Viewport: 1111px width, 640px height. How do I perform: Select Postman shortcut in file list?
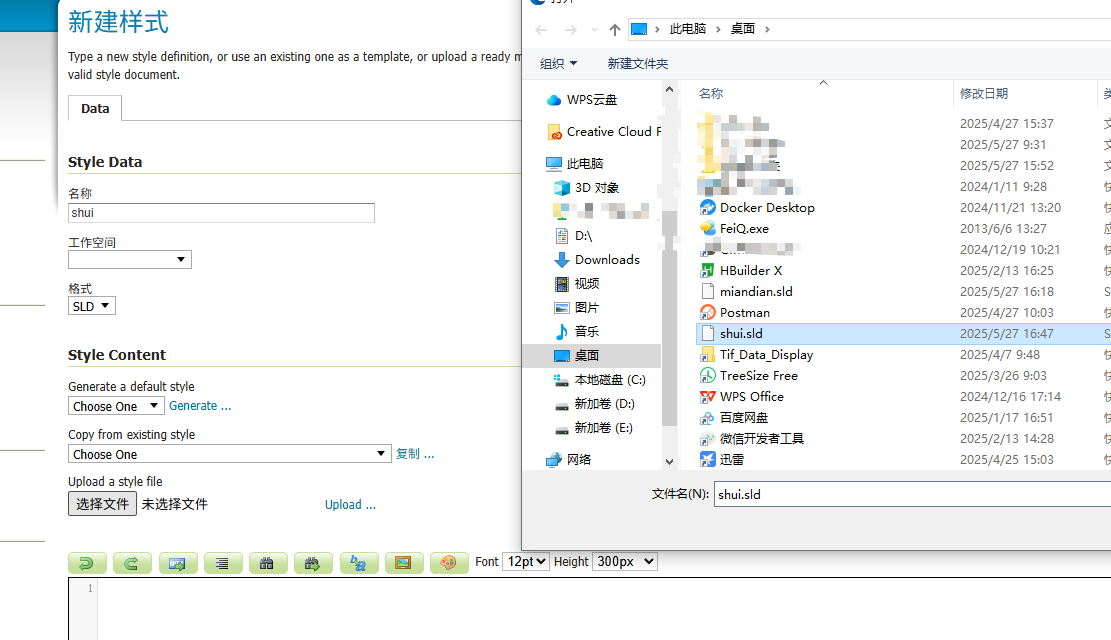[735, 313]
